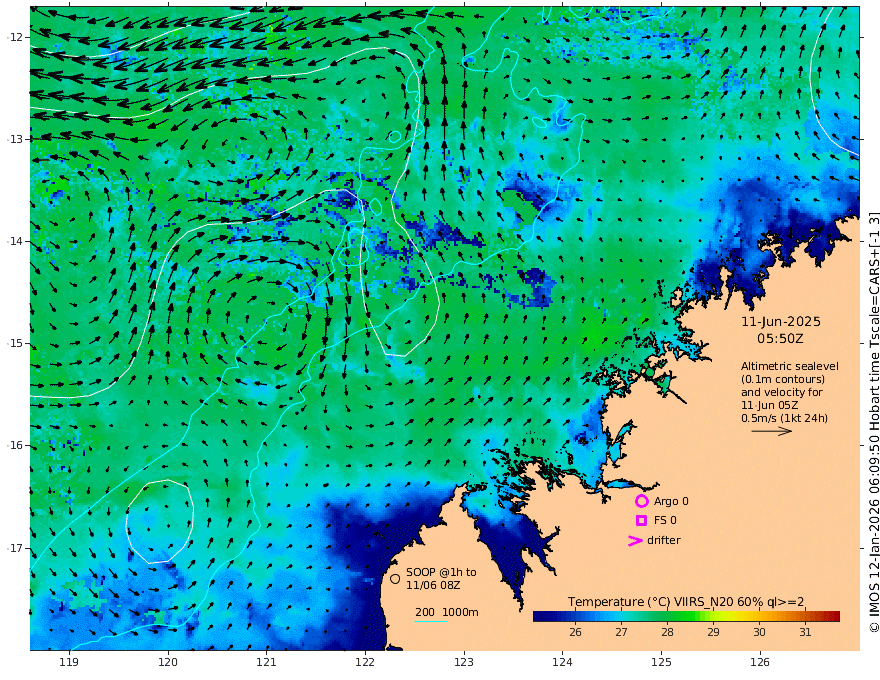Click the '11-Jun-2025' date label
The height and width of the screenshot is (680, 880).
[781, 322]
